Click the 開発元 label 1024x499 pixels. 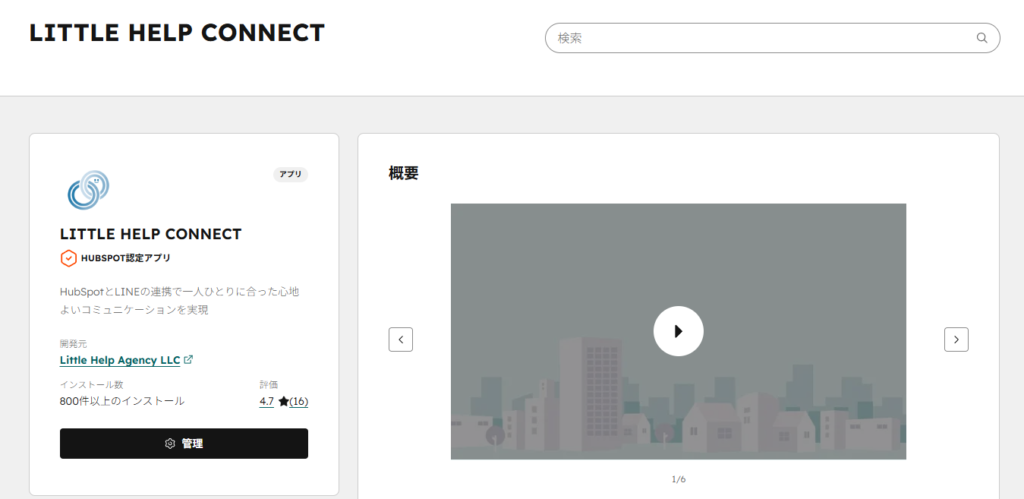pos(73,344)
